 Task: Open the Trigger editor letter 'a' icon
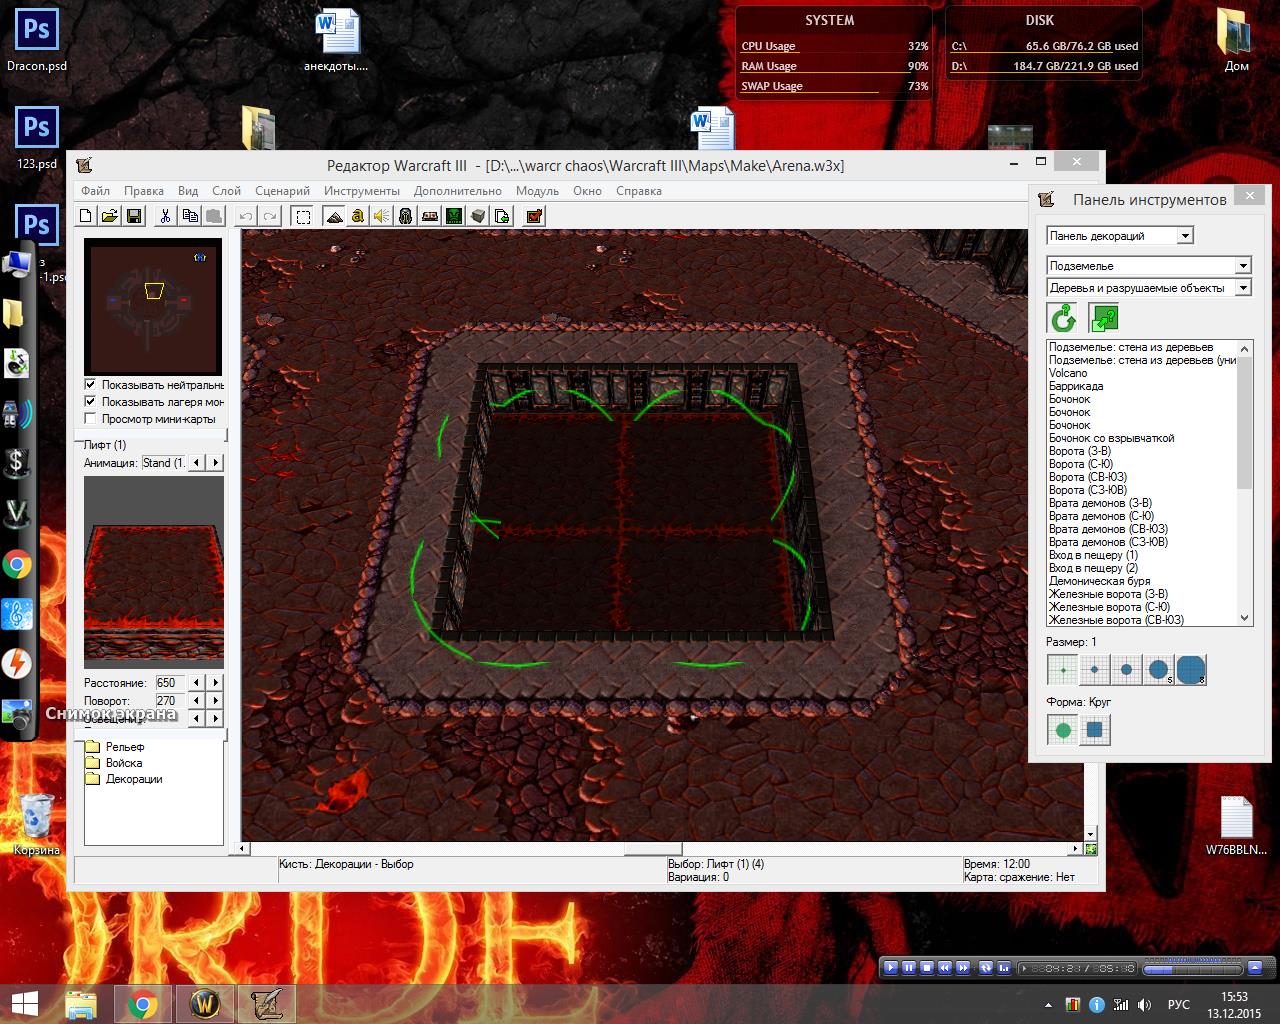(357, 216)
